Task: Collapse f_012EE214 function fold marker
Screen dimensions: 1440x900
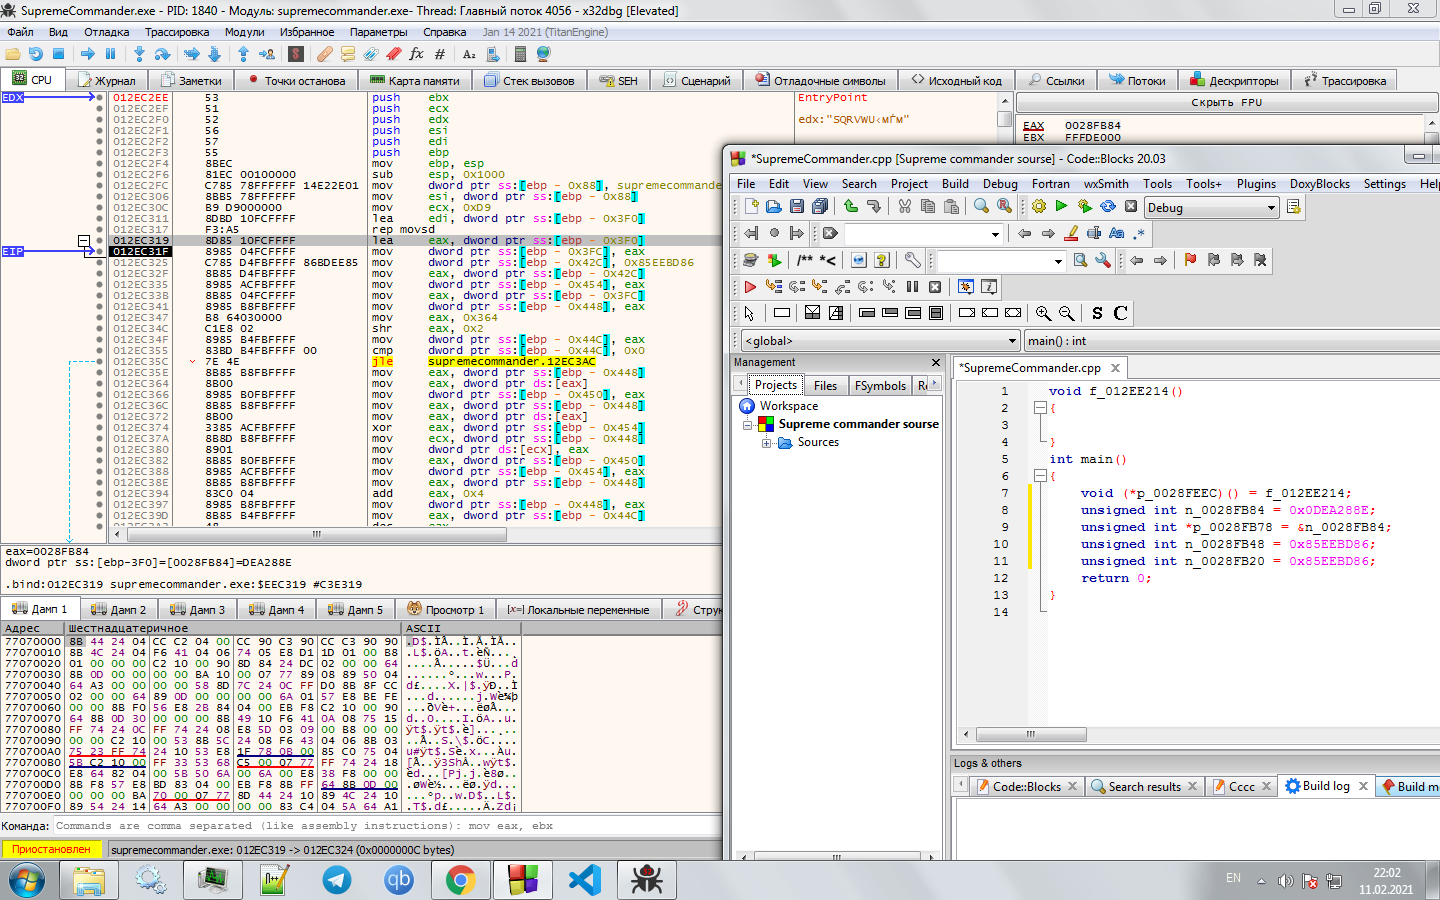Action: point(1040,408)
